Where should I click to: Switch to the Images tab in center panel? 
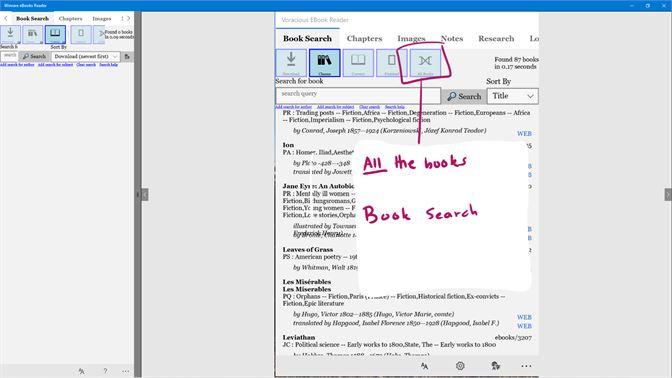click(x=411, y=39)
